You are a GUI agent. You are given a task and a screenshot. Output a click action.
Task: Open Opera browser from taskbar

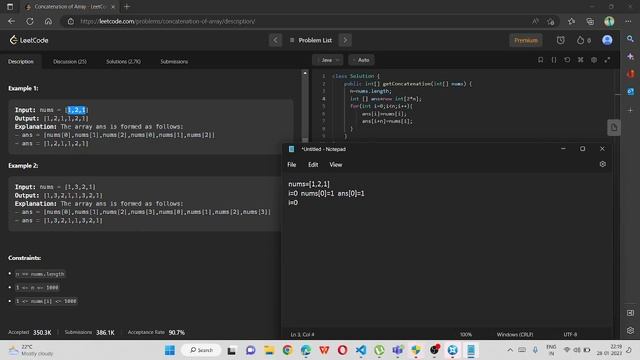pos(342,350)
